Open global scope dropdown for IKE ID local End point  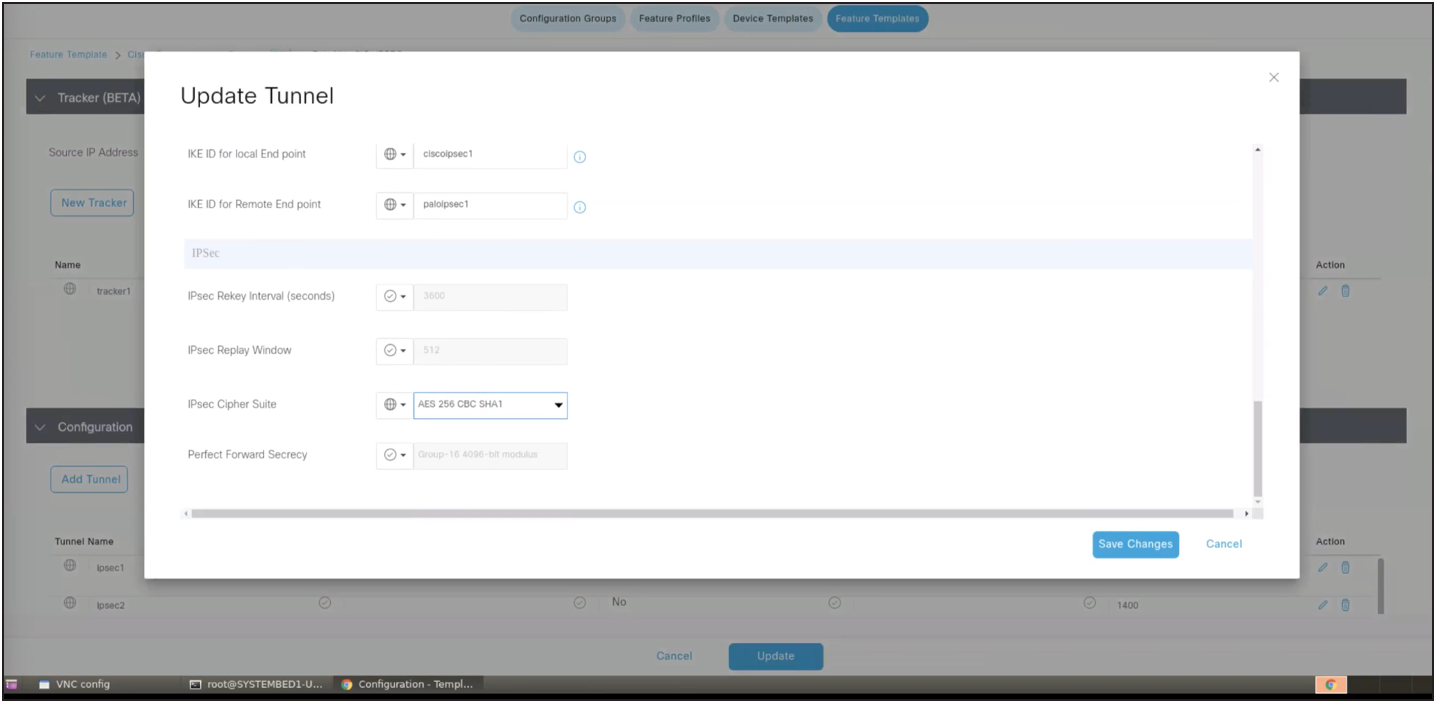coord(395,154)
